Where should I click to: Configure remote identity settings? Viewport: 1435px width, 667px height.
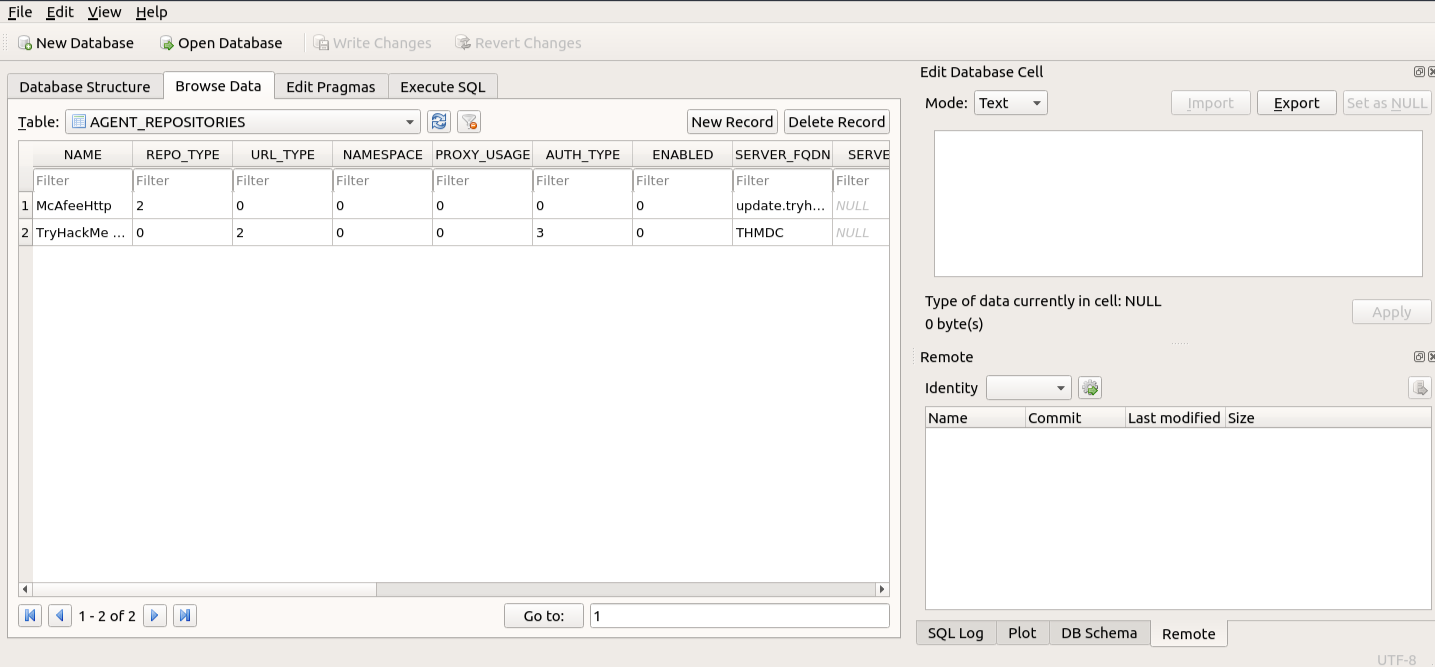point(1090,387)
